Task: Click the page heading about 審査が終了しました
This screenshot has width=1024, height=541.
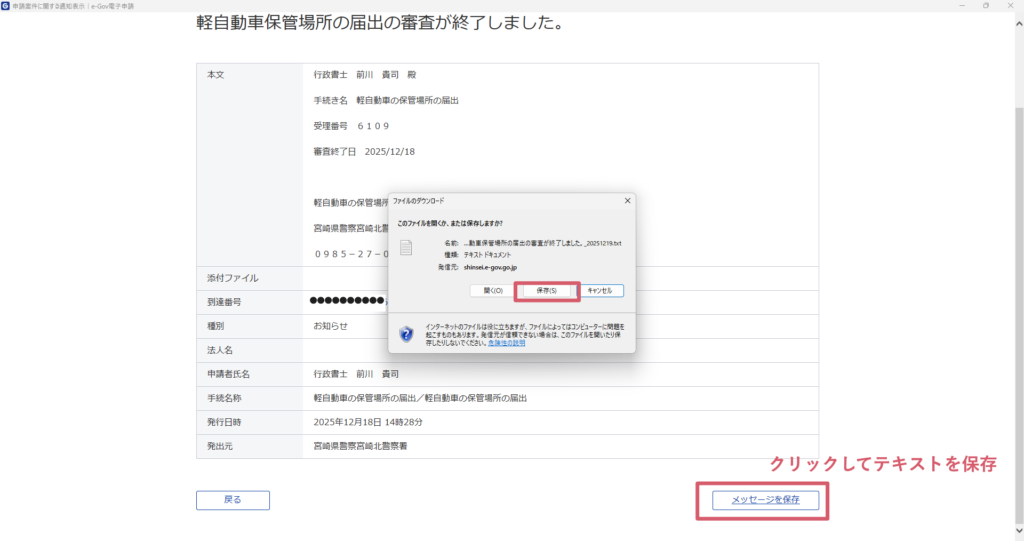Action: [380, 22]
